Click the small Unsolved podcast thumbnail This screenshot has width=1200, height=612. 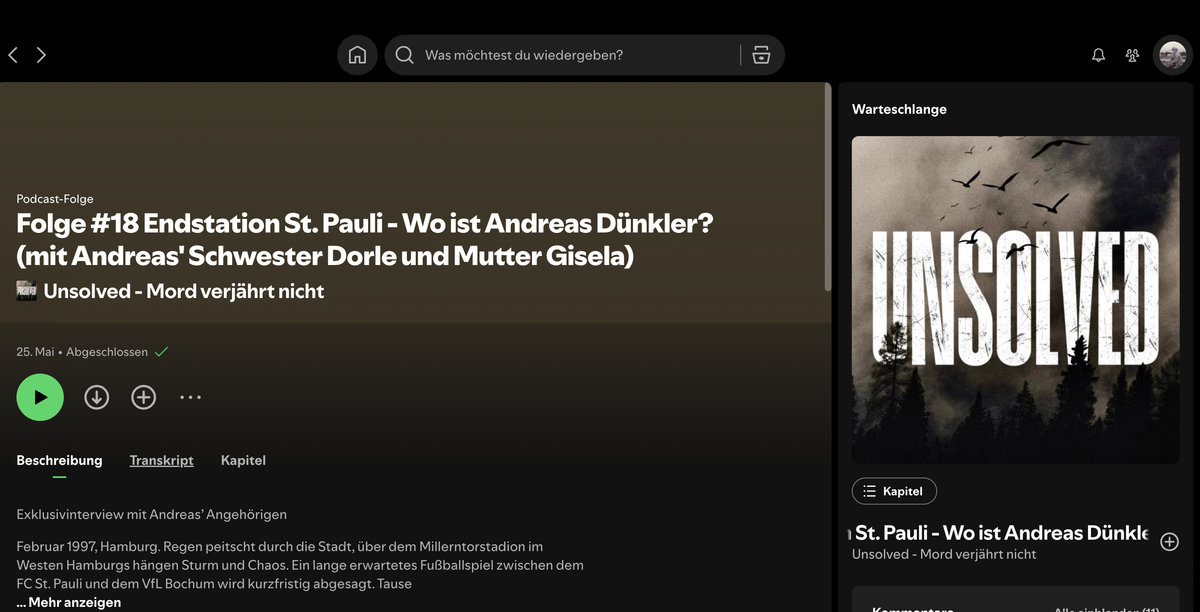27,291
